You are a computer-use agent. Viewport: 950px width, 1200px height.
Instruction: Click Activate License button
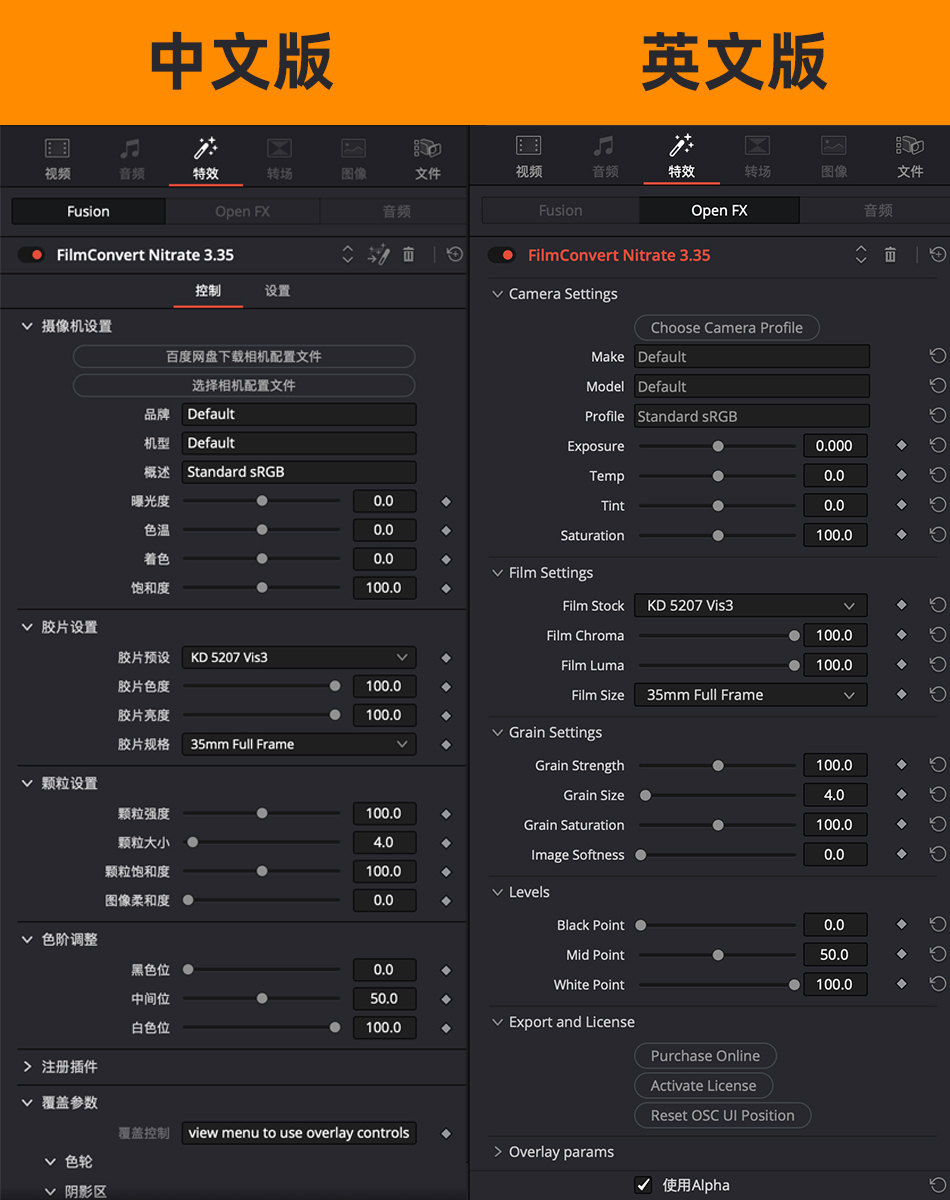pyautogui.click(x=704, y=1086)
